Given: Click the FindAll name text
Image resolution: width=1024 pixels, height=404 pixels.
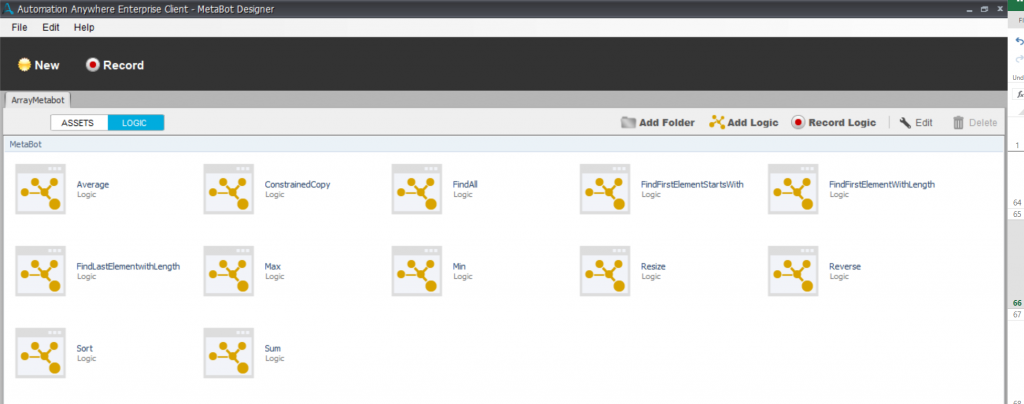Looking at the screenshot, I should pyautogui.click(x=465, y=185).
